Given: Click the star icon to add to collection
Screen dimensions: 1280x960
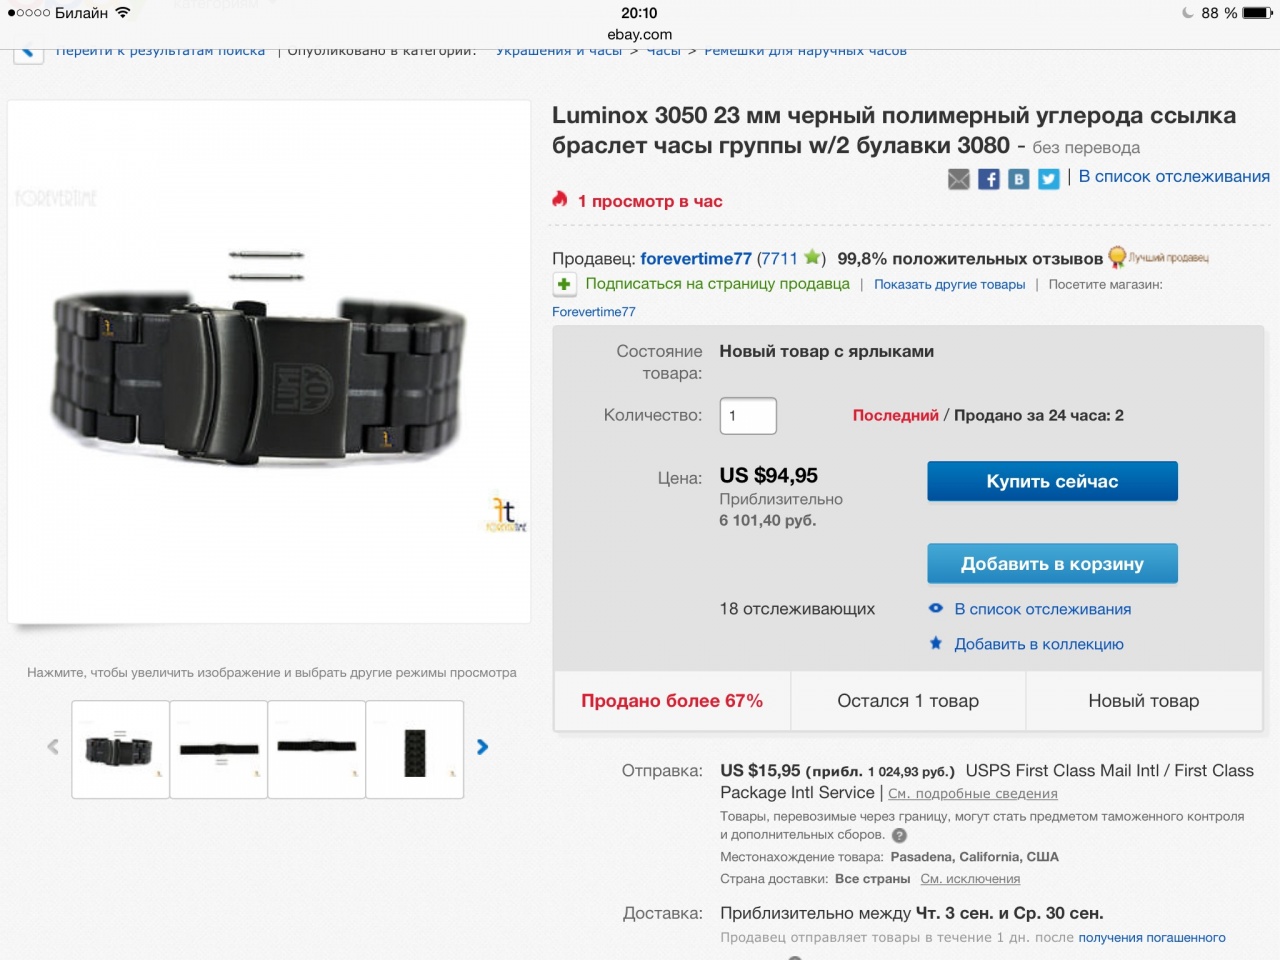Looking at the screenshot, I should (x=936, y=643).
